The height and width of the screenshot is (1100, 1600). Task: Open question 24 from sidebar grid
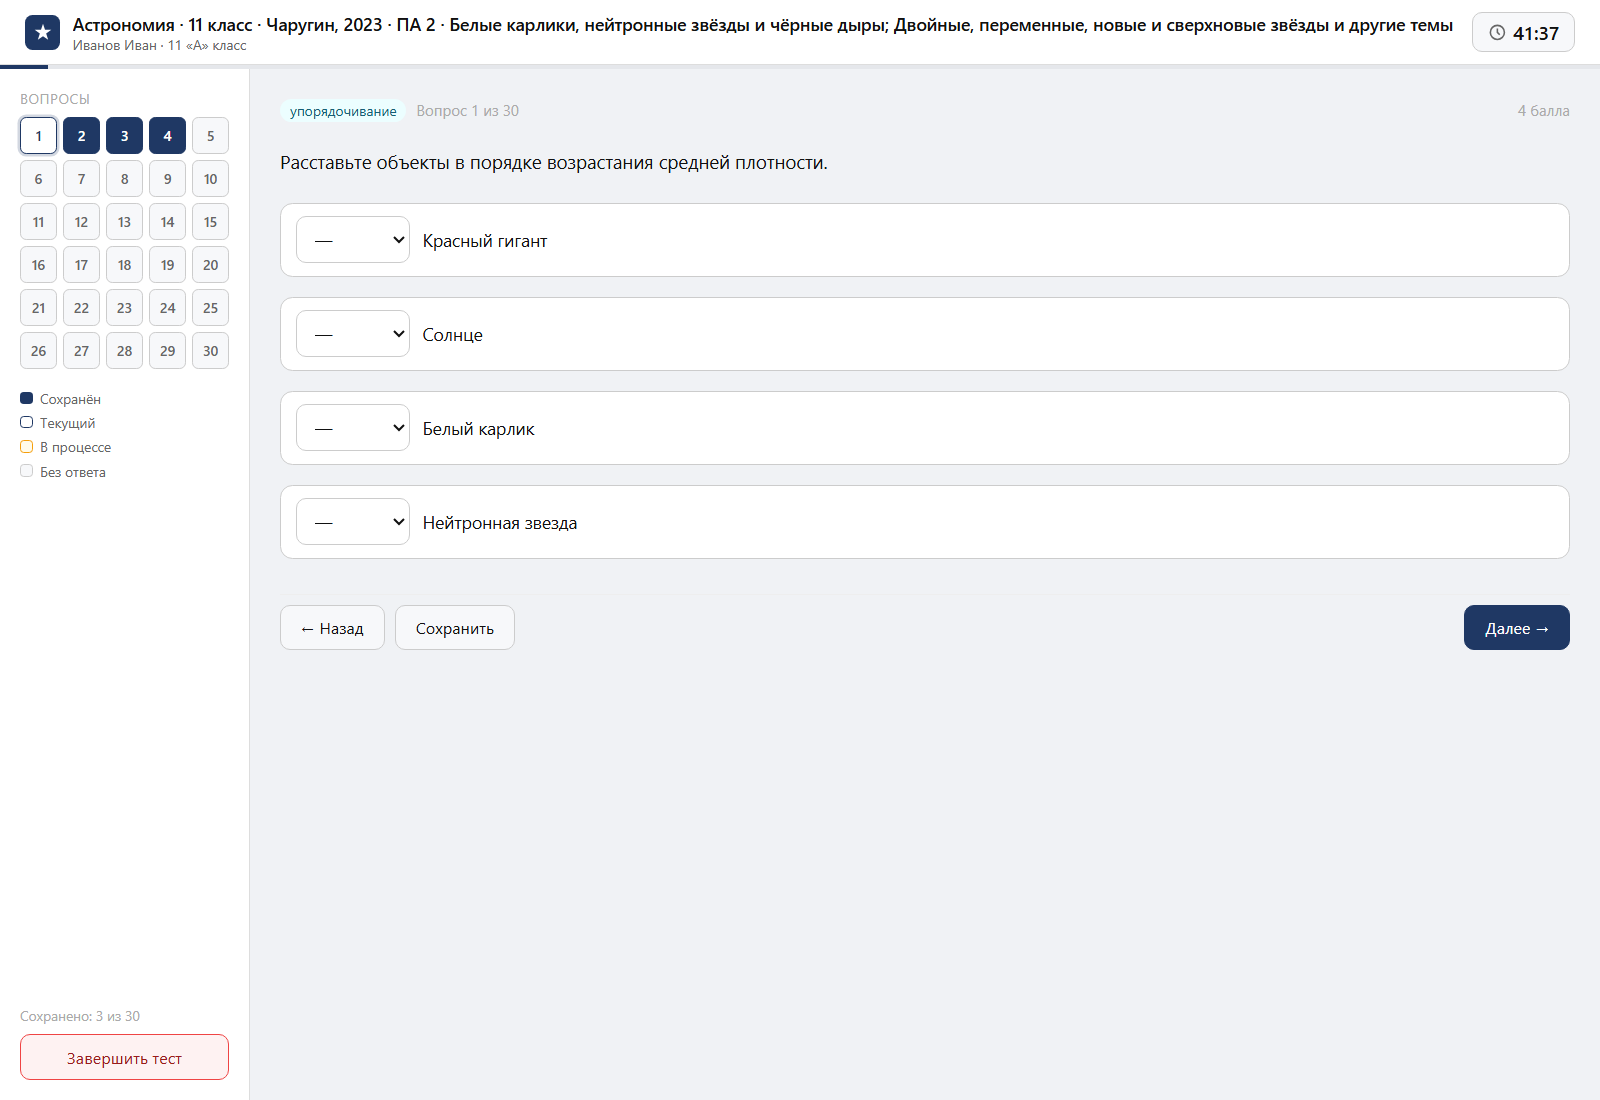pyautogui.click(x=167, y=308)
